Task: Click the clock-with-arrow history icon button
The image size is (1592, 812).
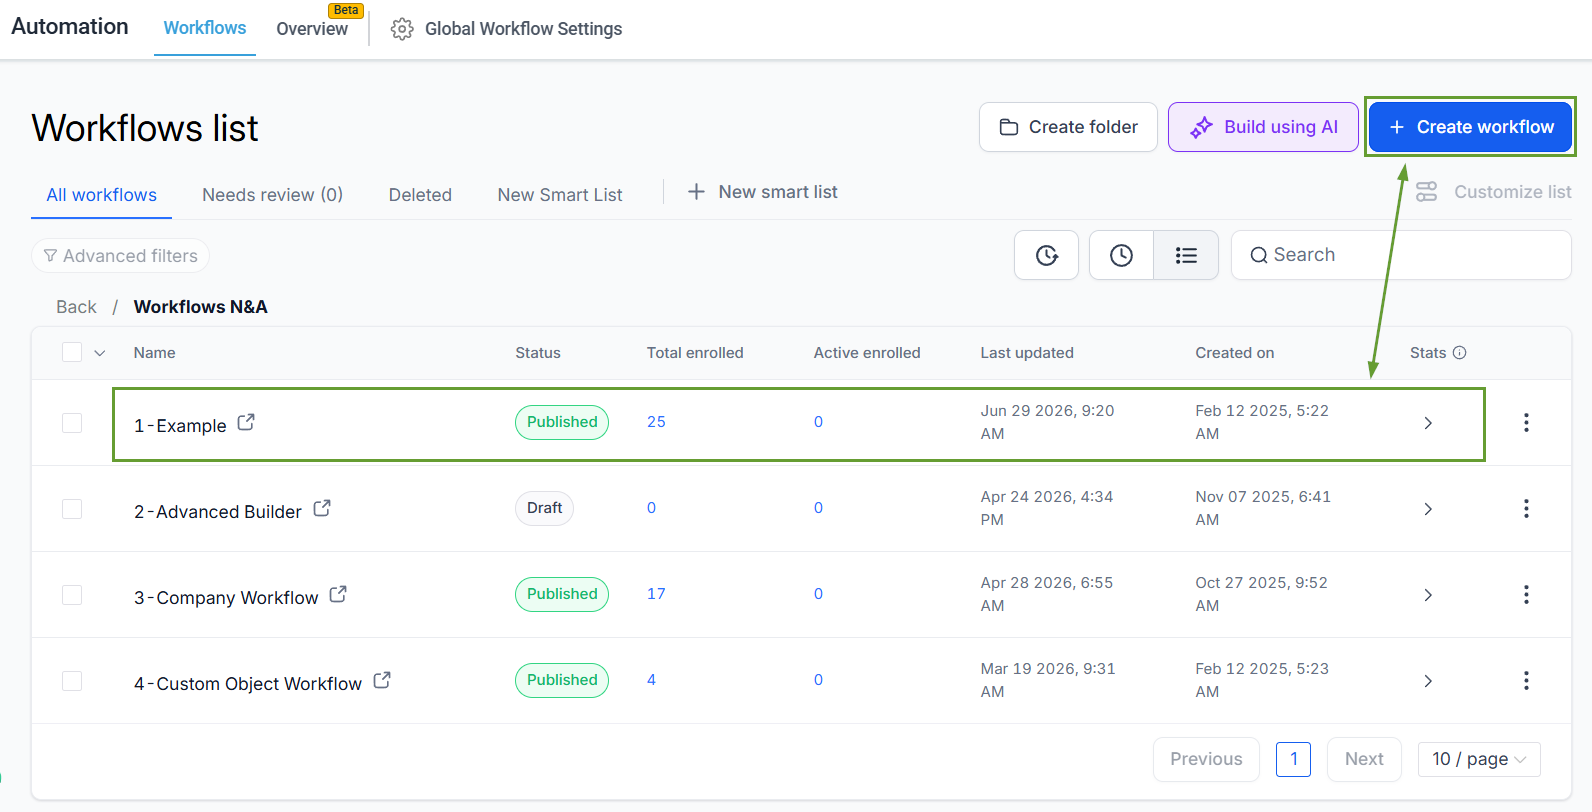Action: pos(1046,255)
